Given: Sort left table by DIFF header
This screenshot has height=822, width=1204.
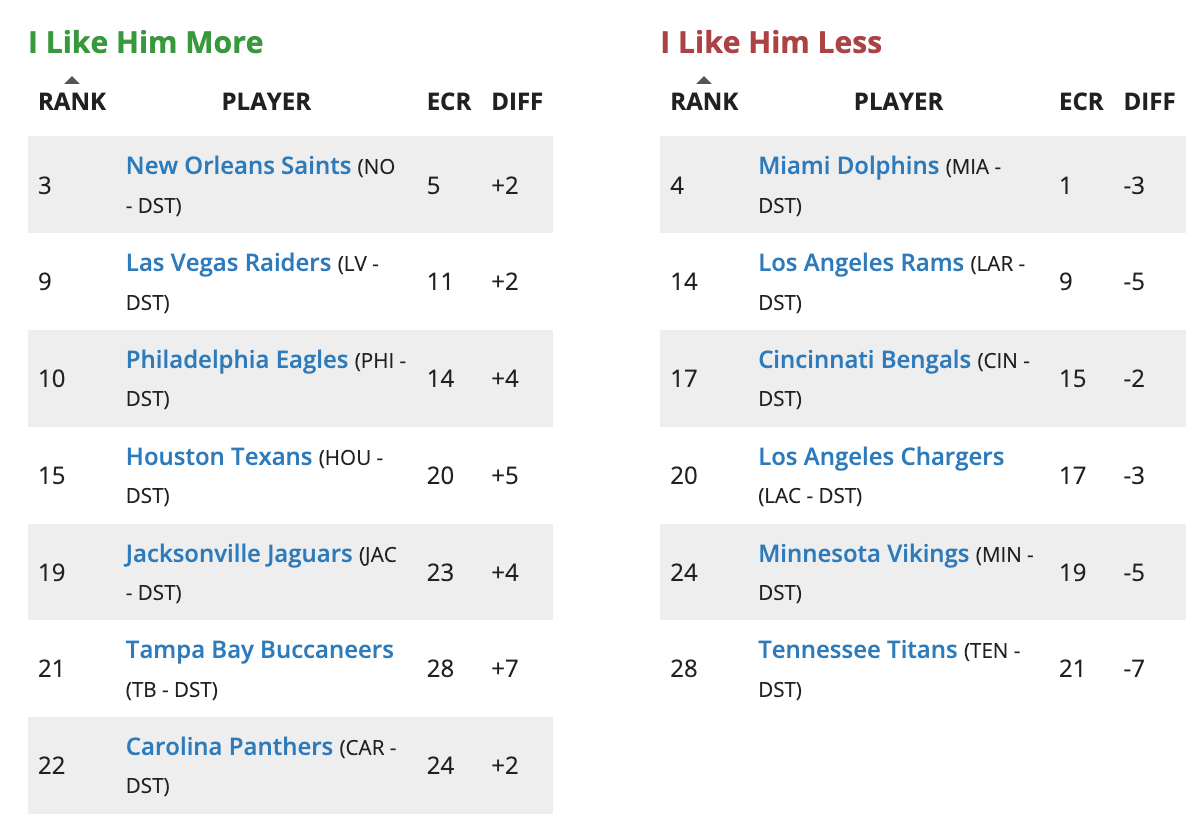Looking at the screenshot, I should click(517, 102).
